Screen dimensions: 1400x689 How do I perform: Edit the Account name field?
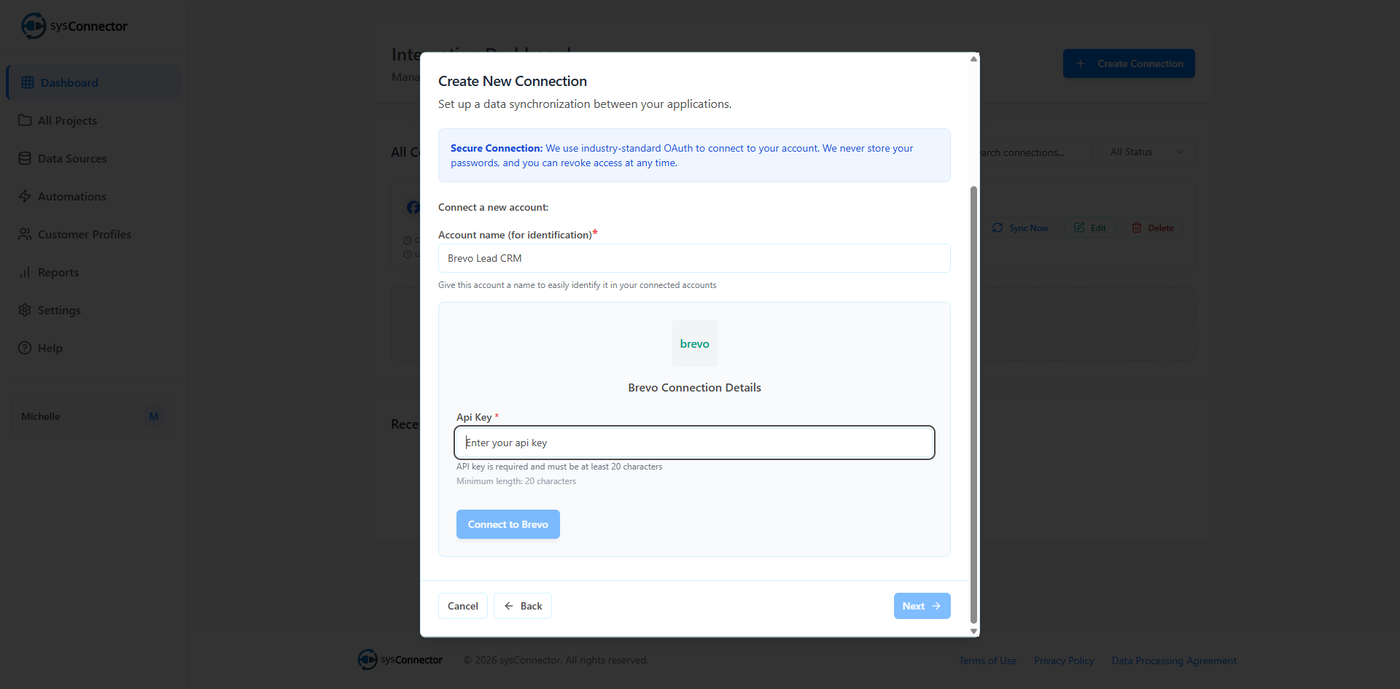(x=694, y=258)
